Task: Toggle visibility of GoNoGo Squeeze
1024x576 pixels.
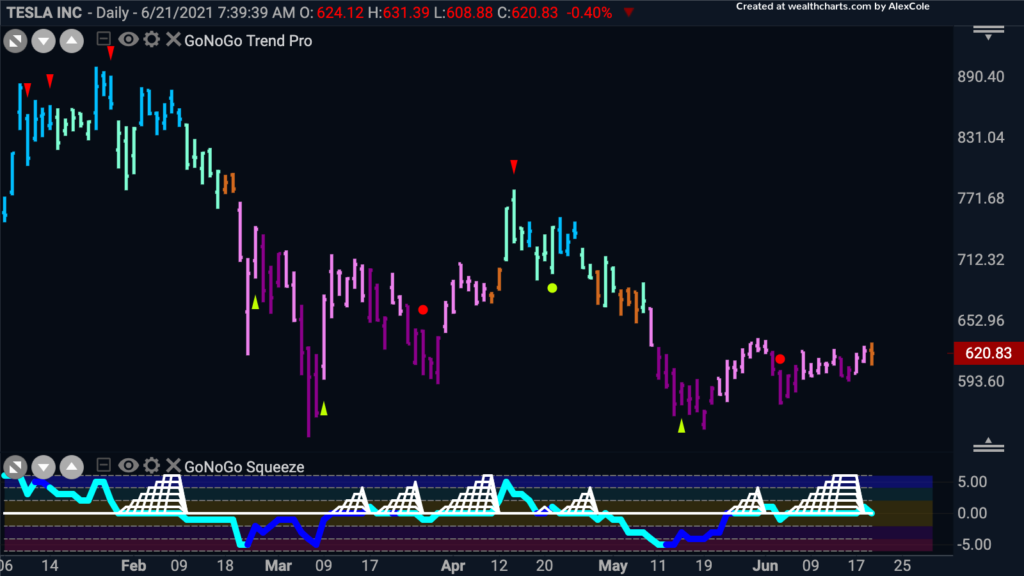Action: (128, 465)
